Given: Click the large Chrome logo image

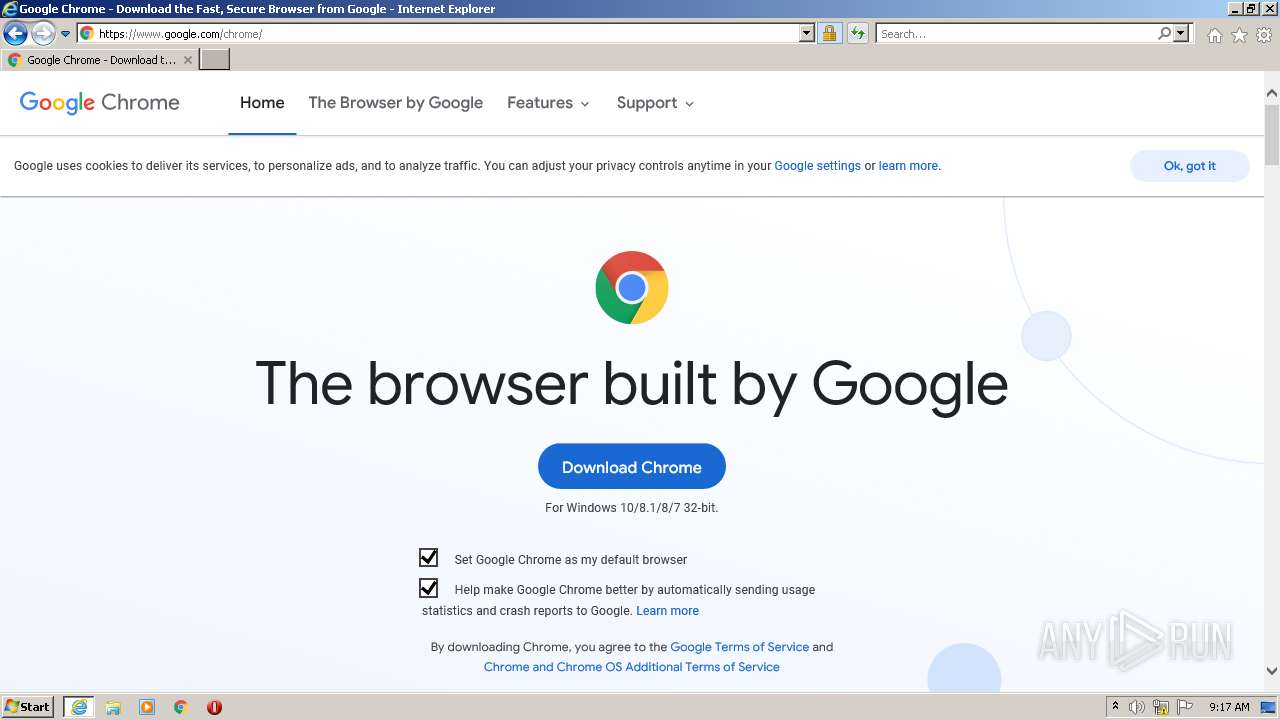Looking at the screenshot, I should (x=632, y=288).
